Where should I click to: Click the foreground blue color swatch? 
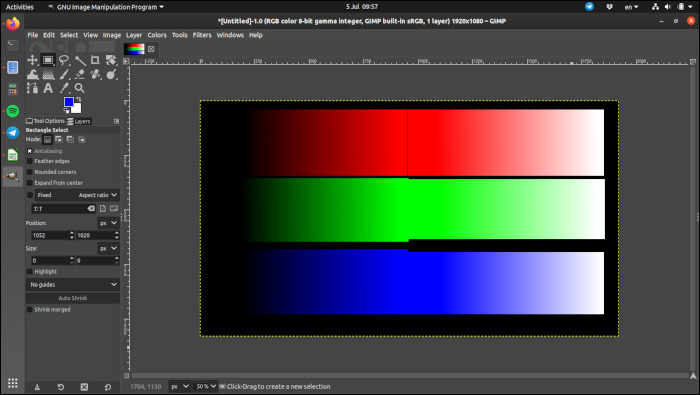(x=68, y=102)
